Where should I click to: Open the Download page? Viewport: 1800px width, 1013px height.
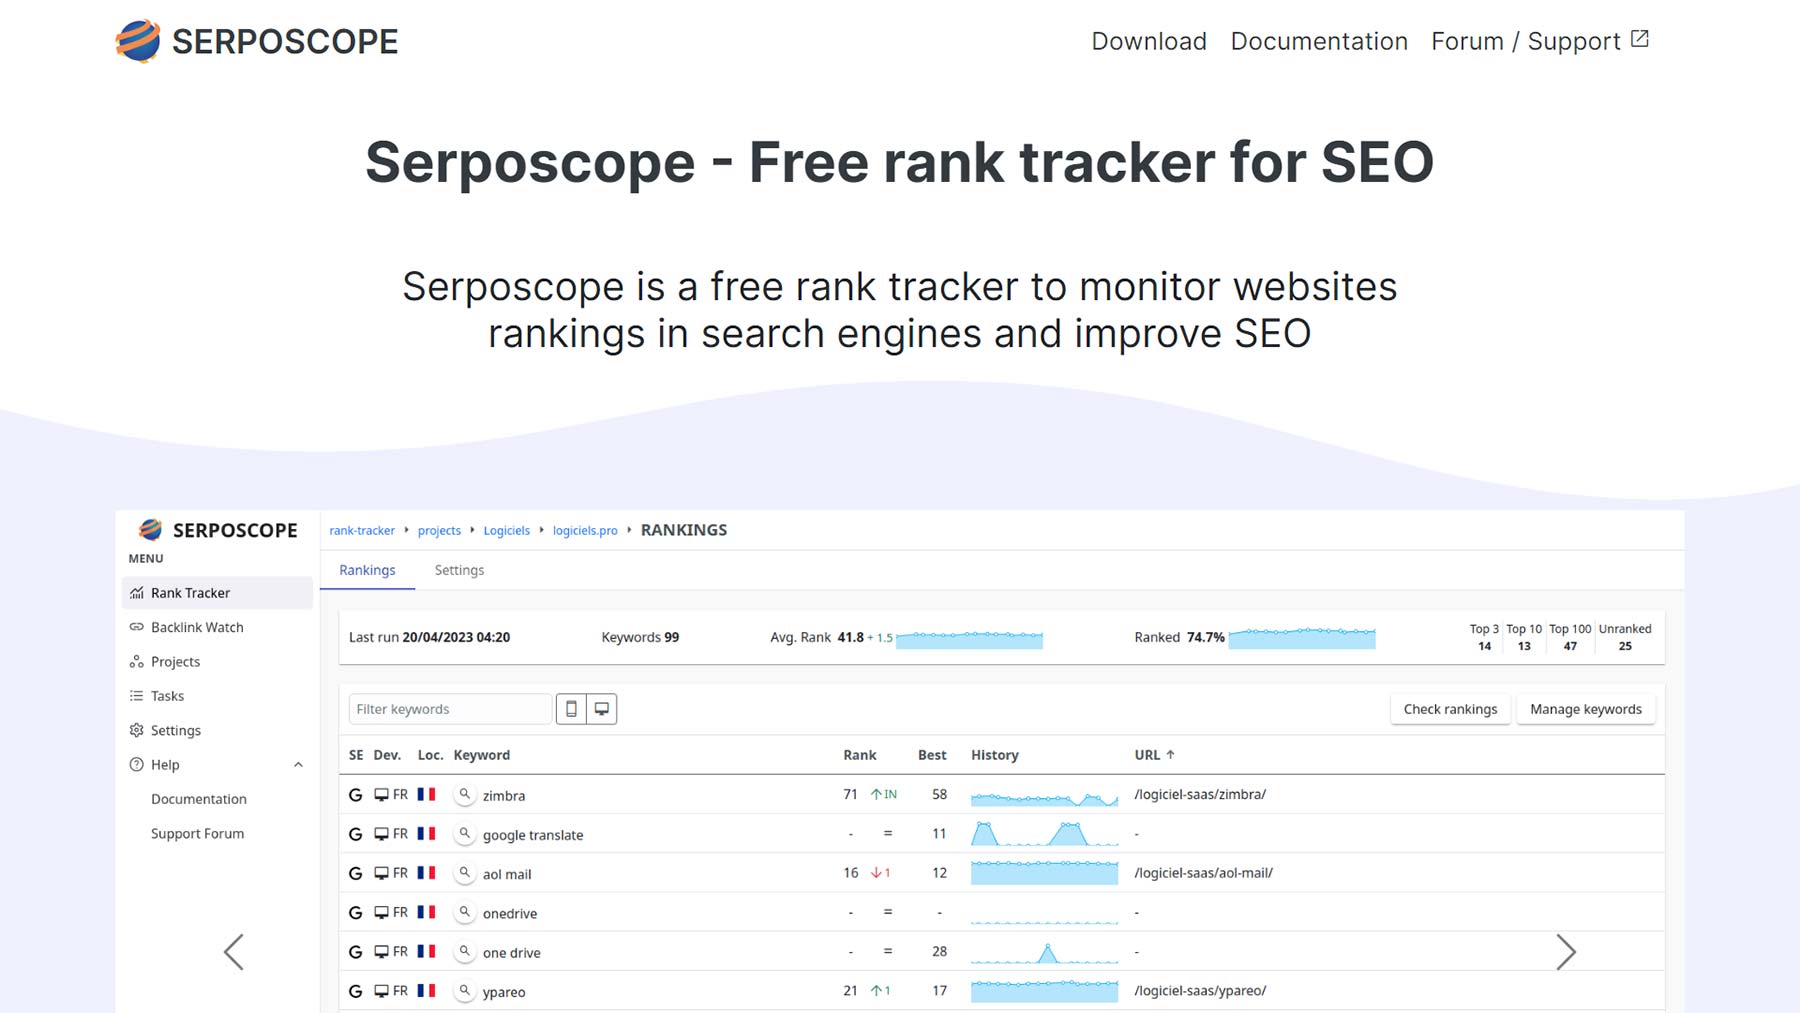coord(1149,41)
